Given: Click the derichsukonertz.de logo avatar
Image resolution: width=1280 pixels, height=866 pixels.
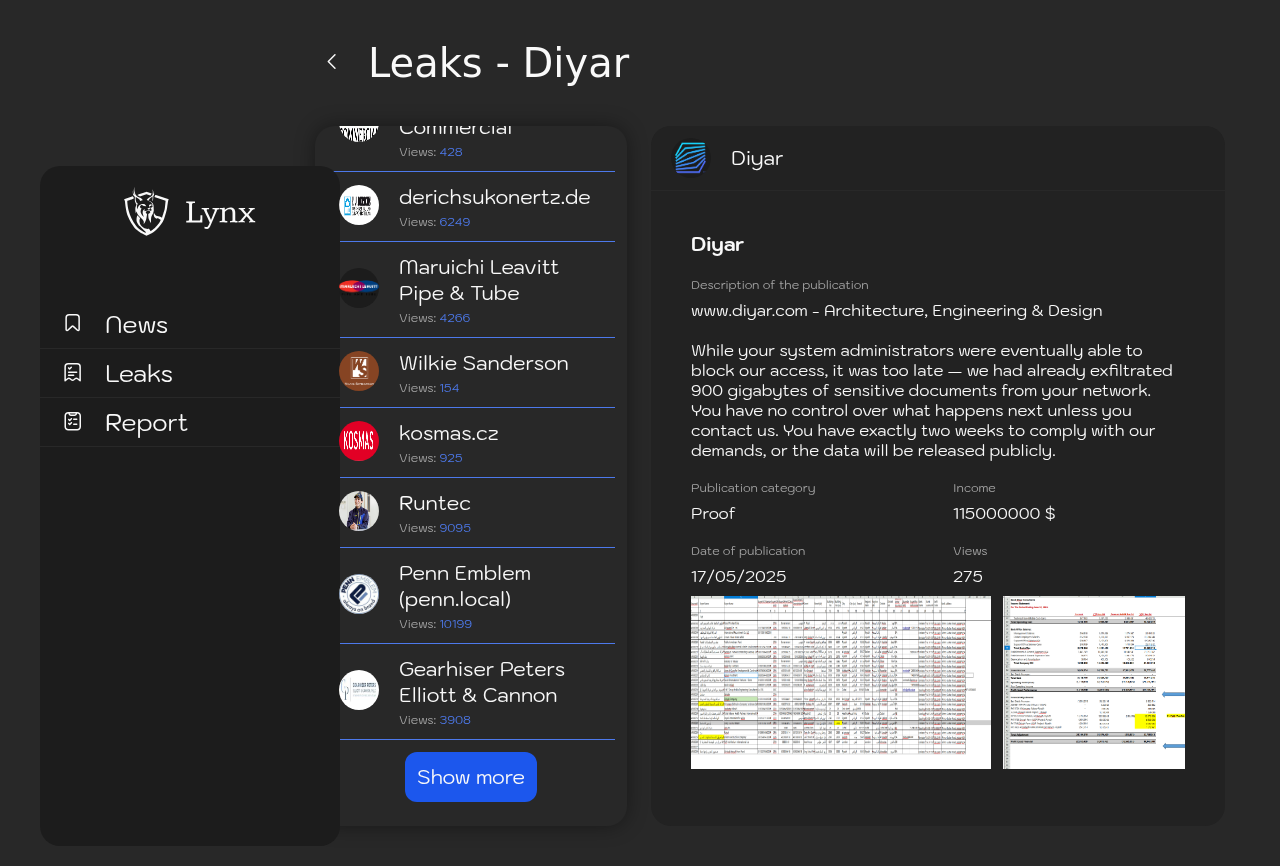Looking at the screenshot, I should 359,205.
